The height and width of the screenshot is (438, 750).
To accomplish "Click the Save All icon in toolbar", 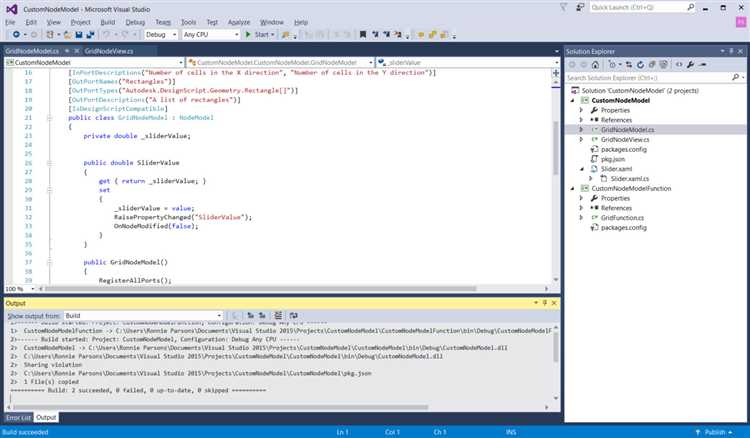I will (x=90, y=34).
